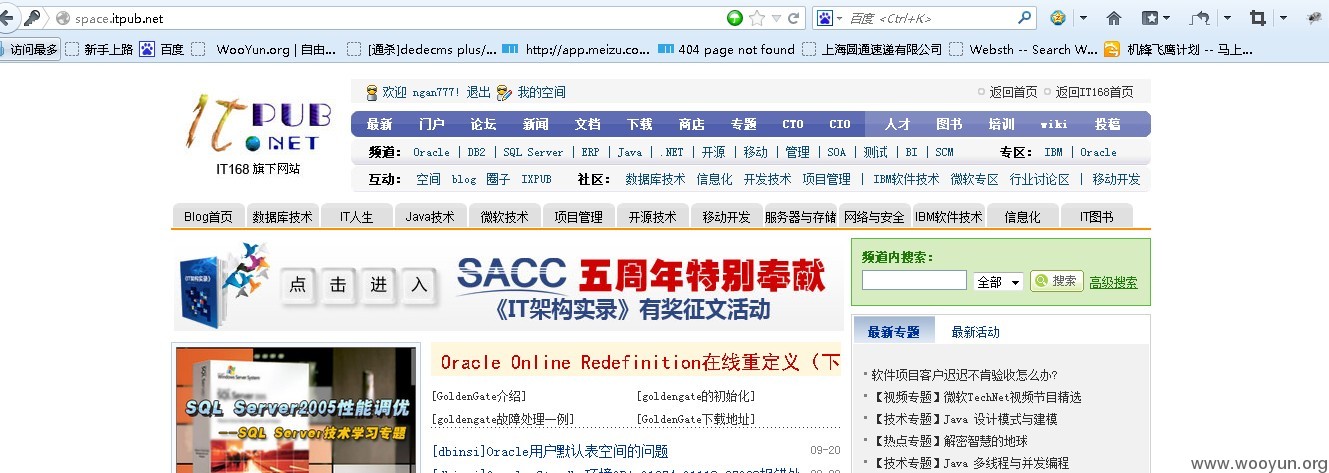The height and width of the screenshot is (473, 1329).
Task: Click the magnifier in the search box
Action: pyautogui.click(x=1025, y=18)
